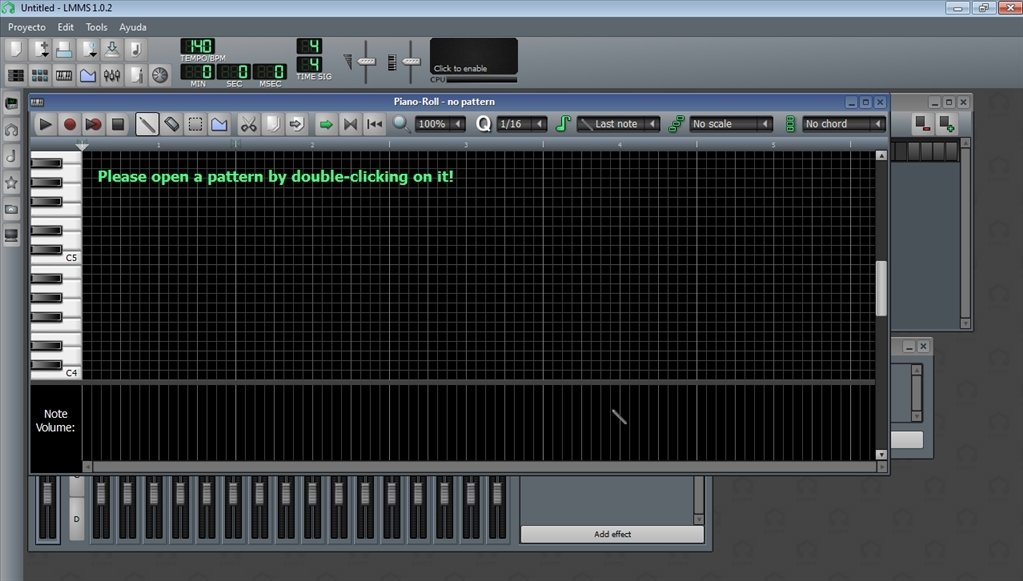Click the Piano-Roll horizontal scrollbar

coord(483,467)
